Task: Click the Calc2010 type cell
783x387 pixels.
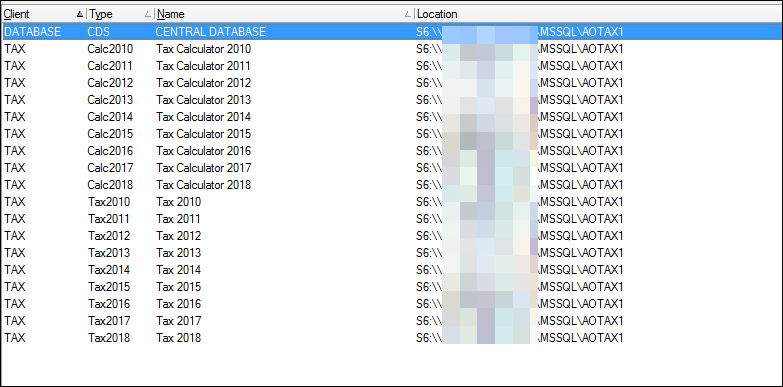Action: coord(110,49)
